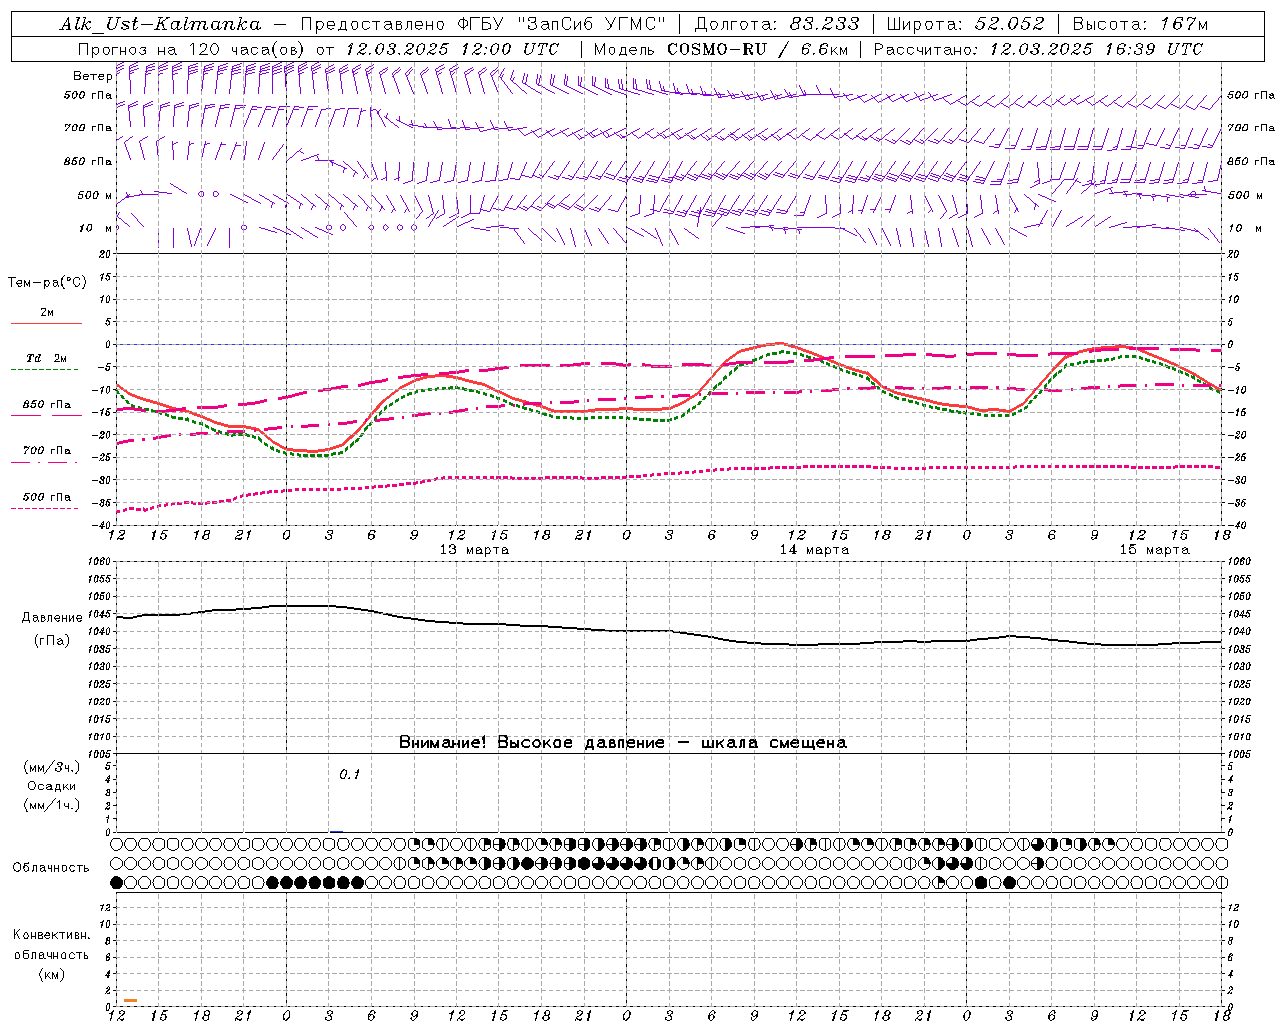This screenshot has height=1024, width=1280.
Task: Click the Облачность panel label
Action: click(51, 868)
